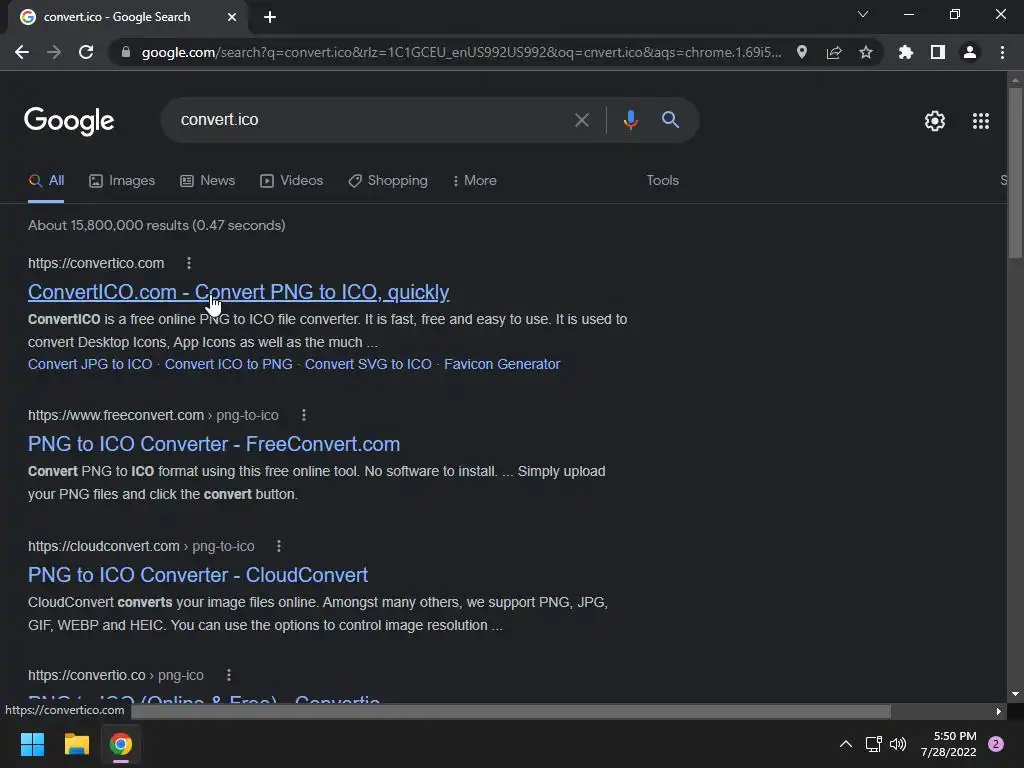
Task: Open Google quick settings gear
Action: click(935, 121)
